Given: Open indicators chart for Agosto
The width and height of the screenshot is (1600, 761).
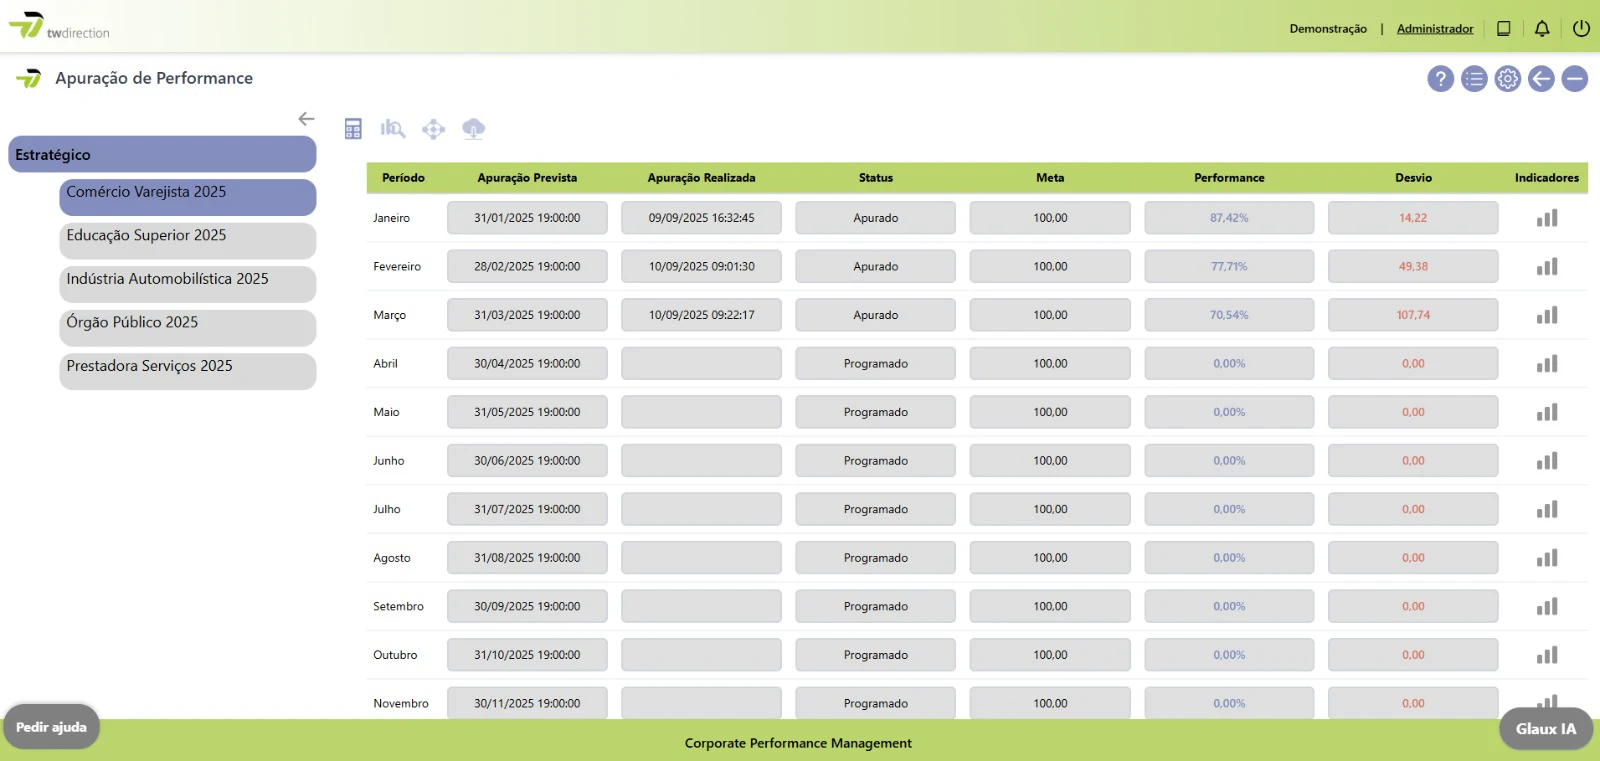Looking at the screenshot, I should pyautogui.click(x=1547, y=557).
